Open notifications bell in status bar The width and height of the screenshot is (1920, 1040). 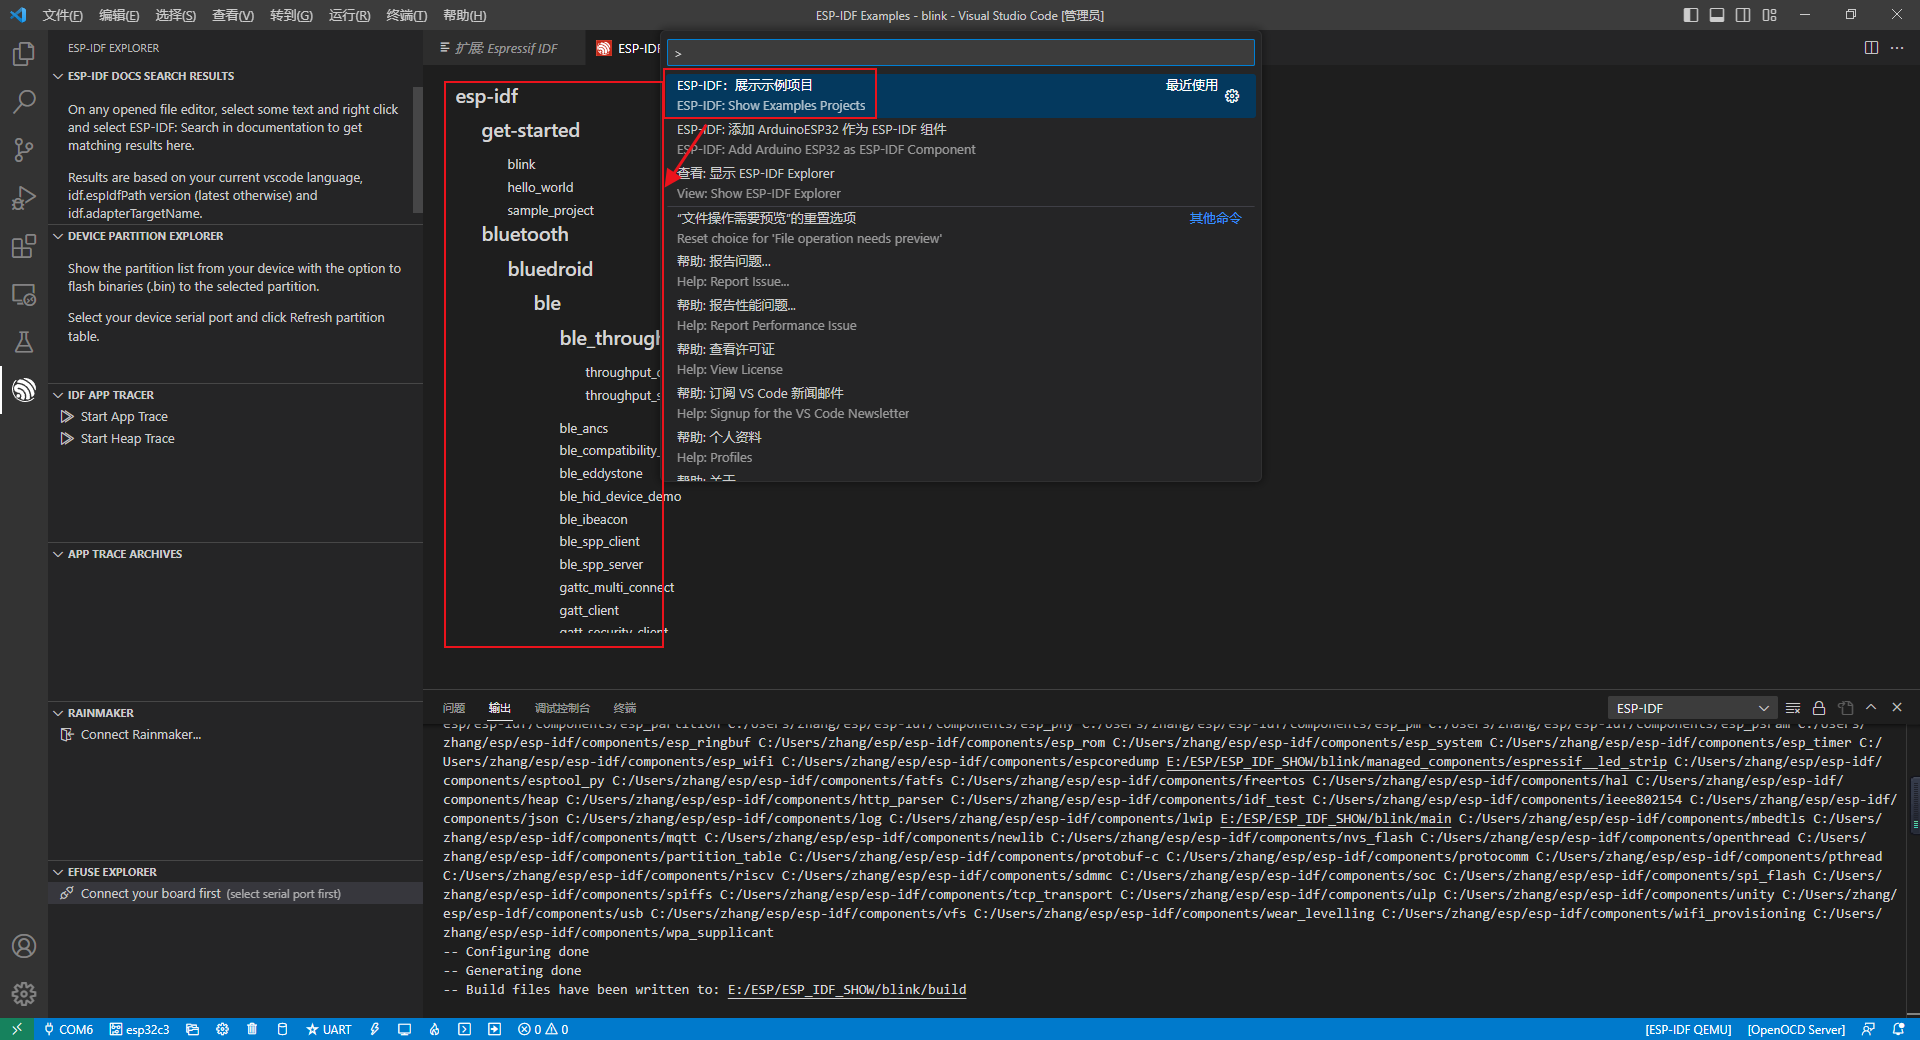(x=1898, y=1029)
